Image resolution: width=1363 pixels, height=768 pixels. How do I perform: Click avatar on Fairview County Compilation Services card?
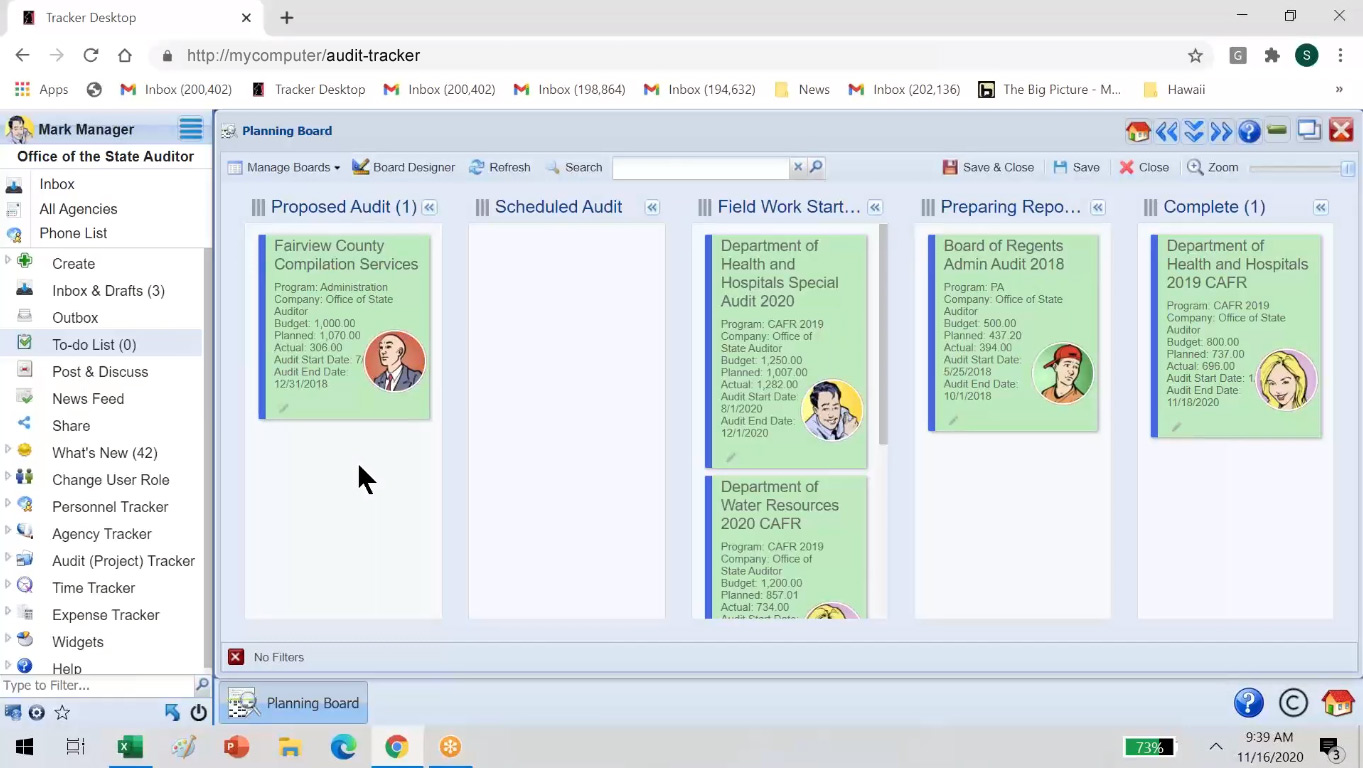pos(394,361)
